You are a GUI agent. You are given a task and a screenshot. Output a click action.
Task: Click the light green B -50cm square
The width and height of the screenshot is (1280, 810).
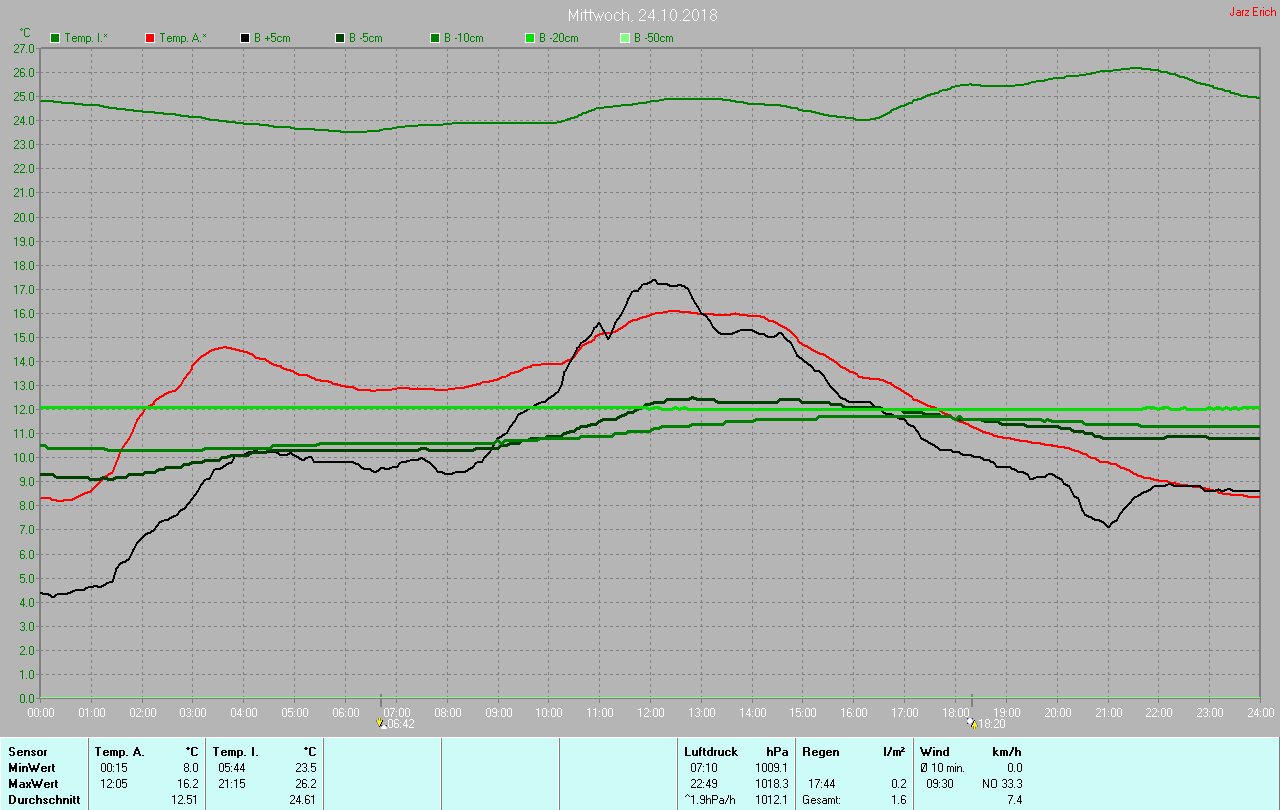pos(625,38)
